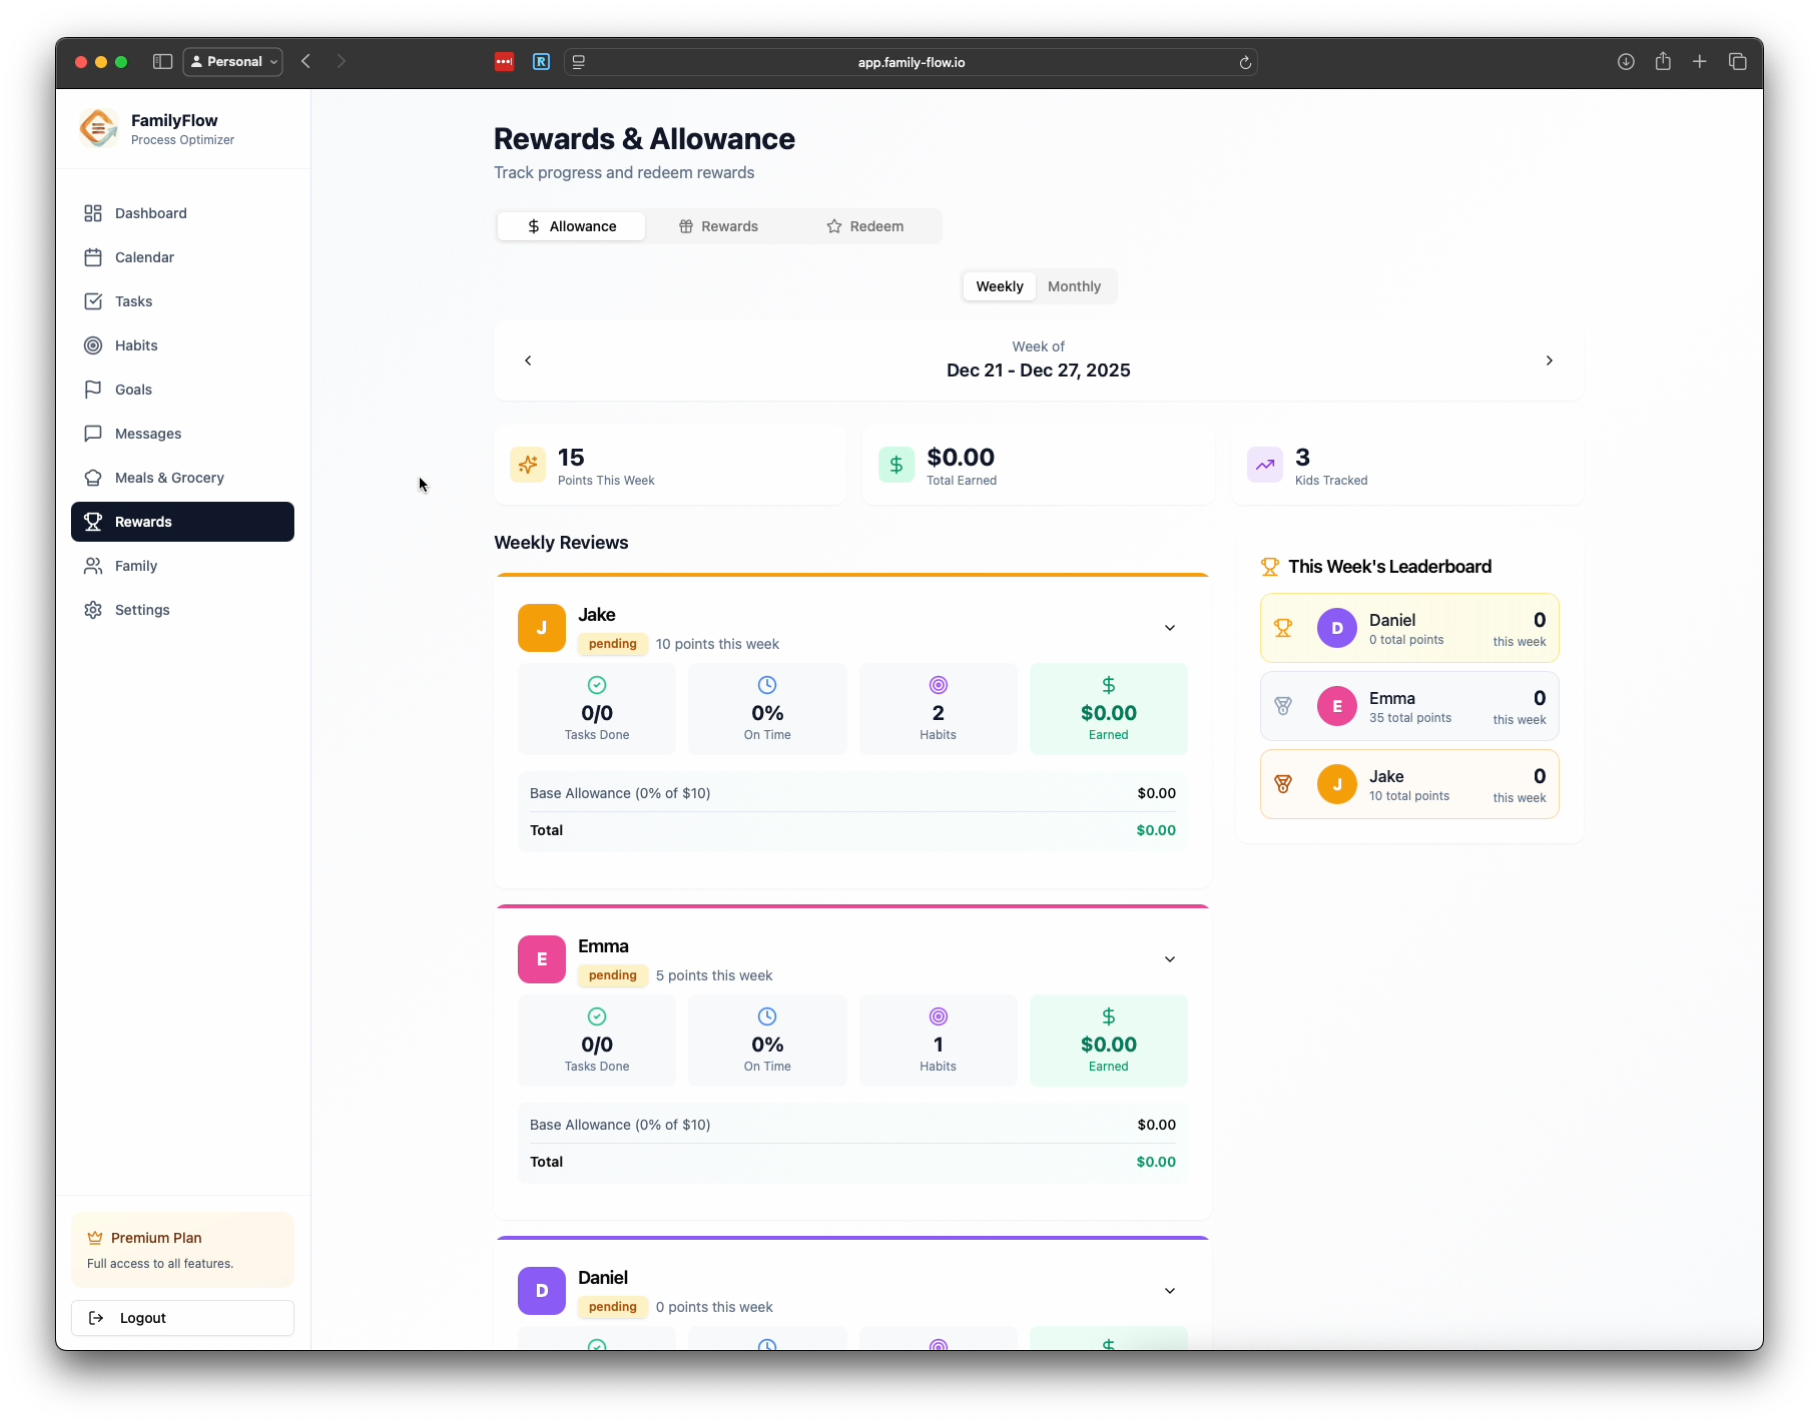The width and height of the screenshot is (1819, 1424).
Task: Switch to the Allowance tab
Action: click(571, 226)
